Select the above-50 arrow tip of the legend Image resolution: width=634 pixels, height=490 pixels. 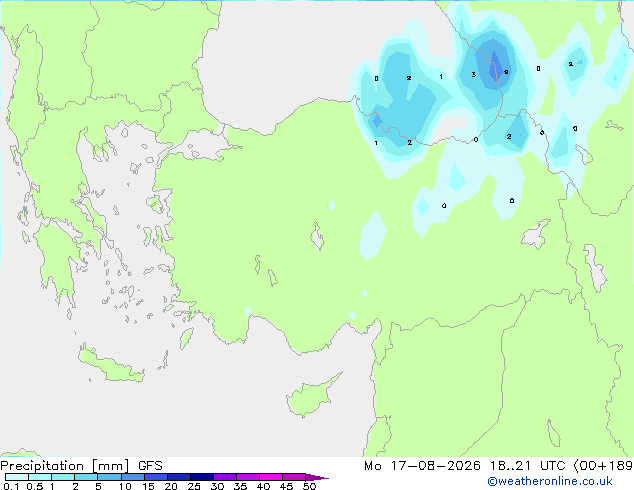pyautogui.click(x=317, y=477)
